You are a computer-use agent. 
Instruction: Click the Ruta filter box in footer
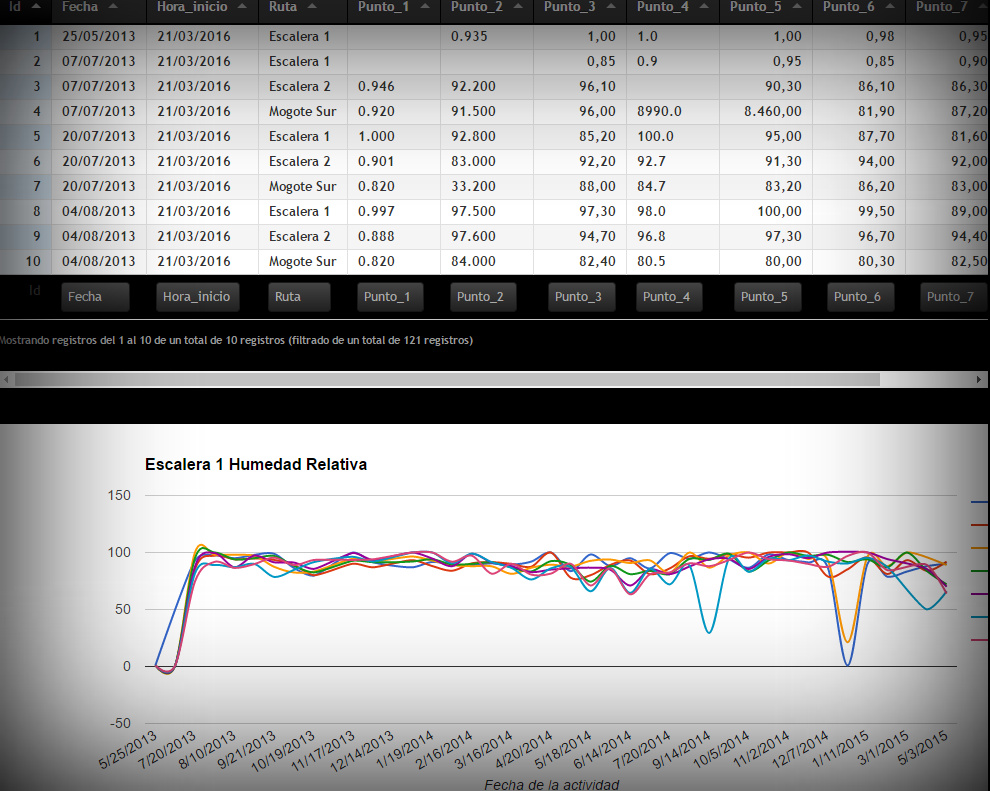click(299, 297)
